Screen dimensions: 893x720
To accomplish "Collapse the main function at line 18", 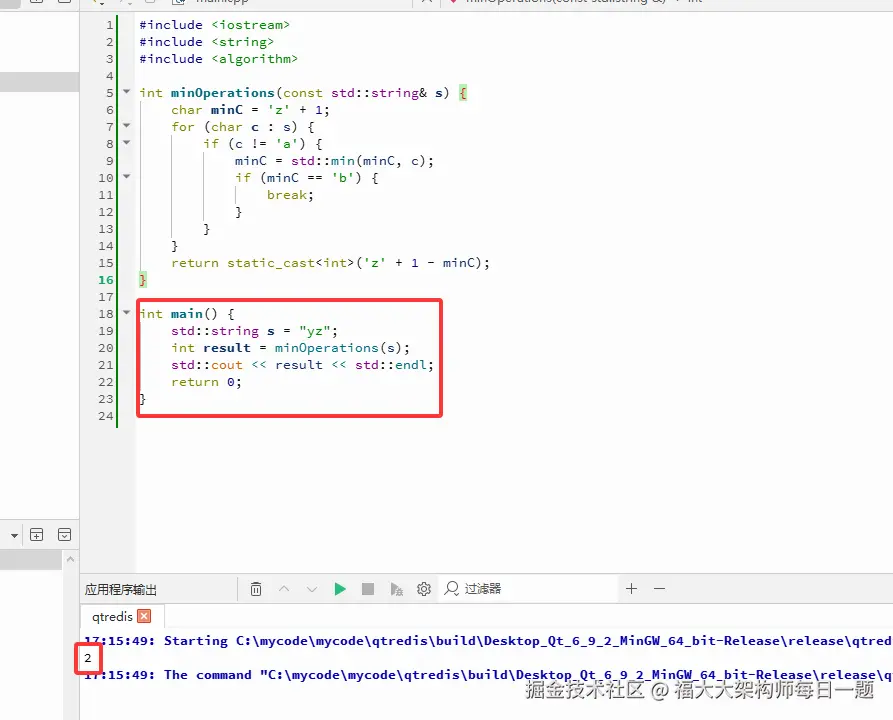I will point(126,312).
